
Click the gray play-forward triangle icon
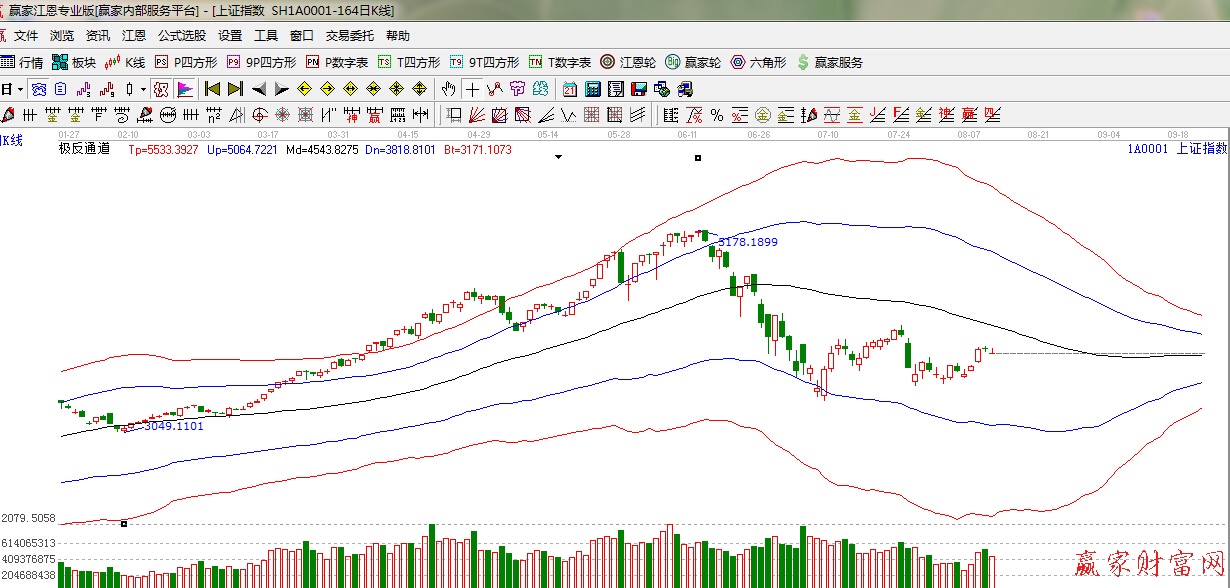[x=282, y=89]
